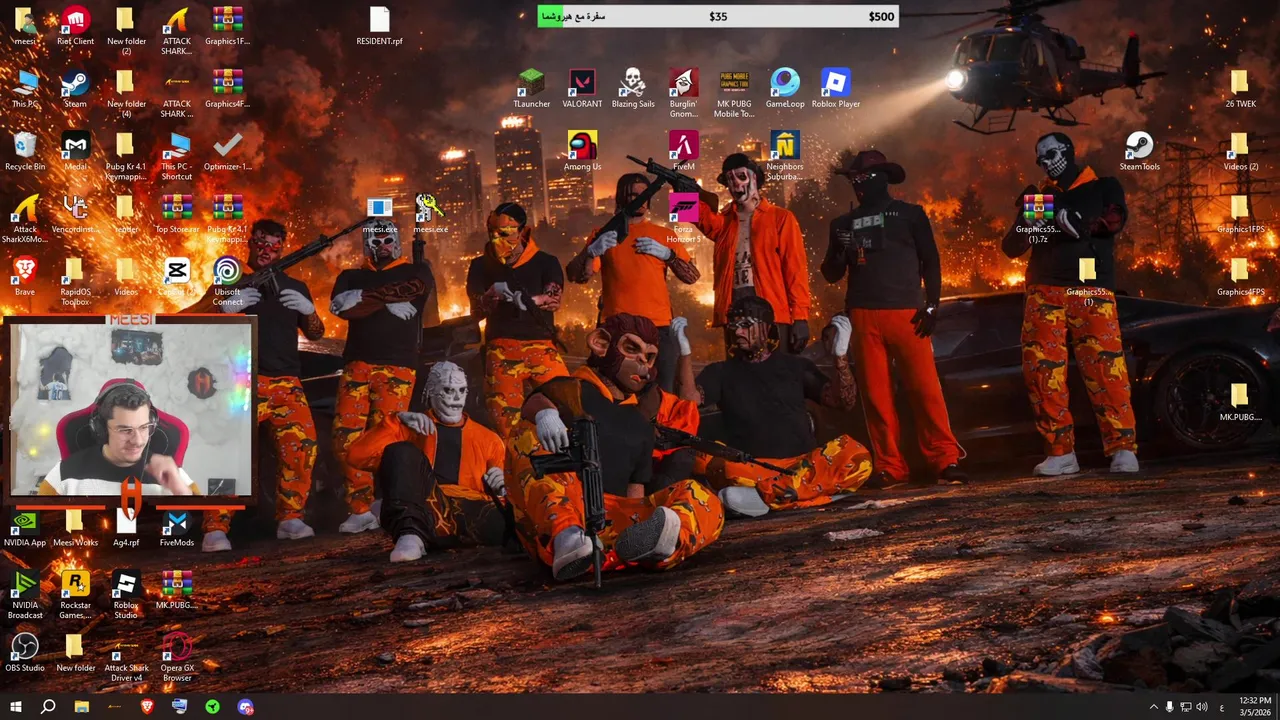Expand the hidden system tray icons chevron
1280x720 pixels.
tap(1153, 707)
